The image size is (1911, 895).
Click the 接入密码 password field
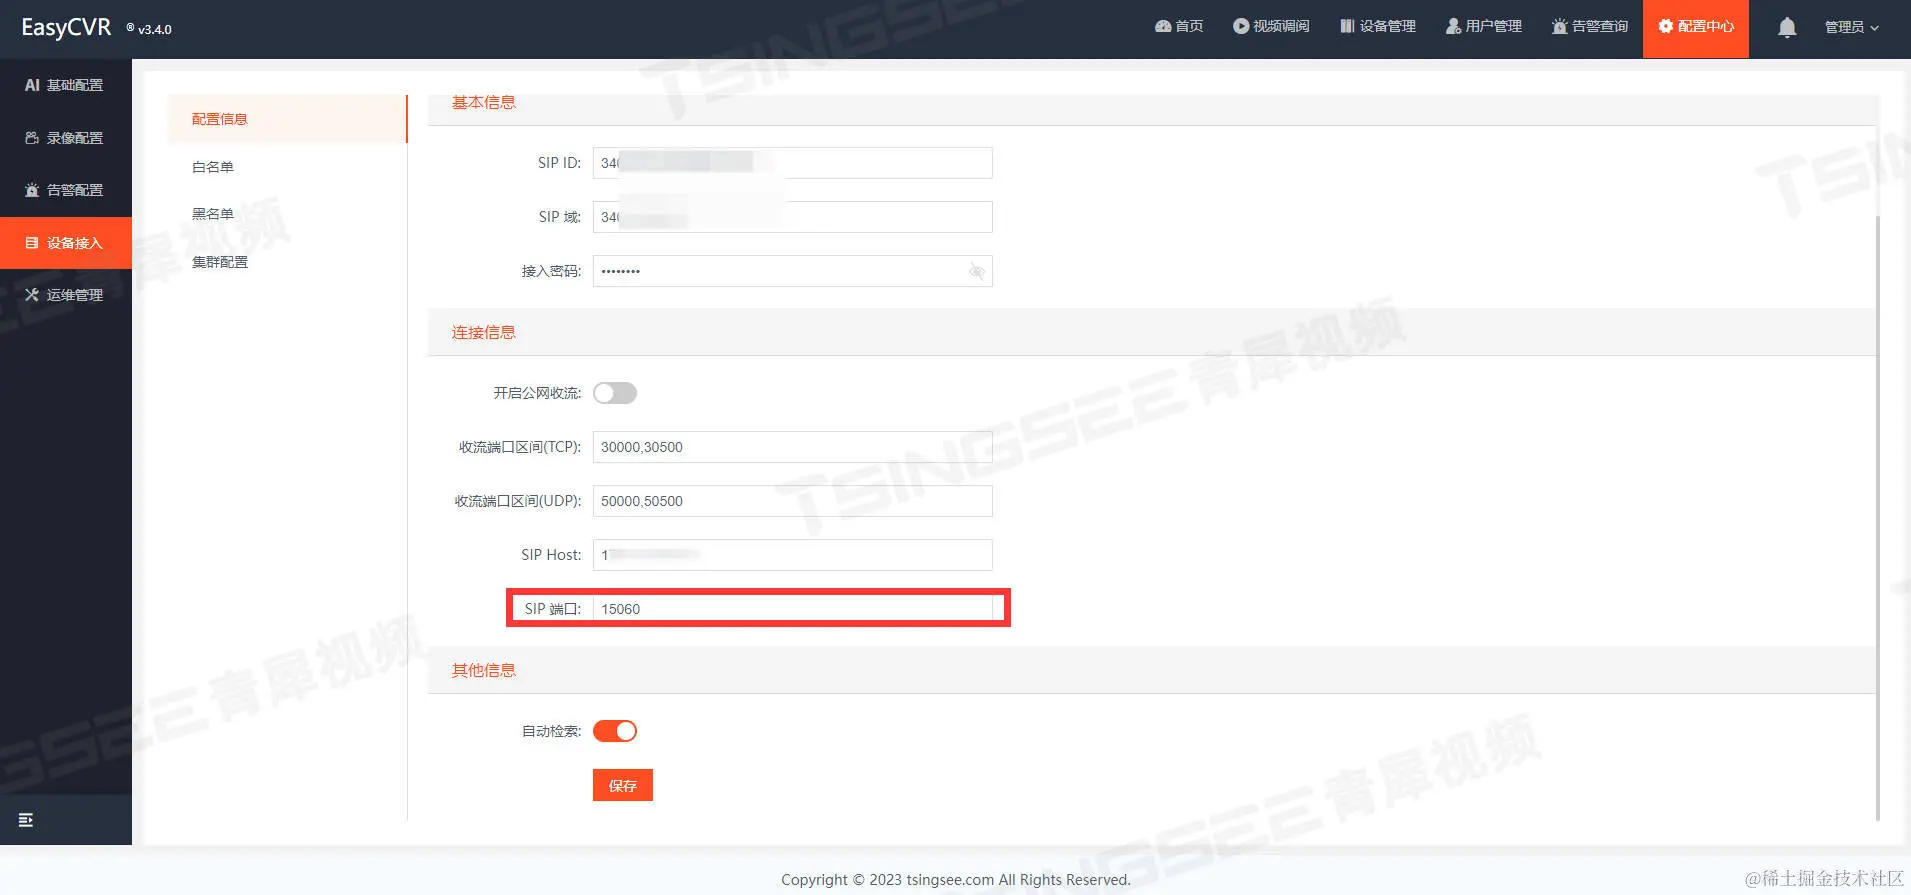click(793, 271)
